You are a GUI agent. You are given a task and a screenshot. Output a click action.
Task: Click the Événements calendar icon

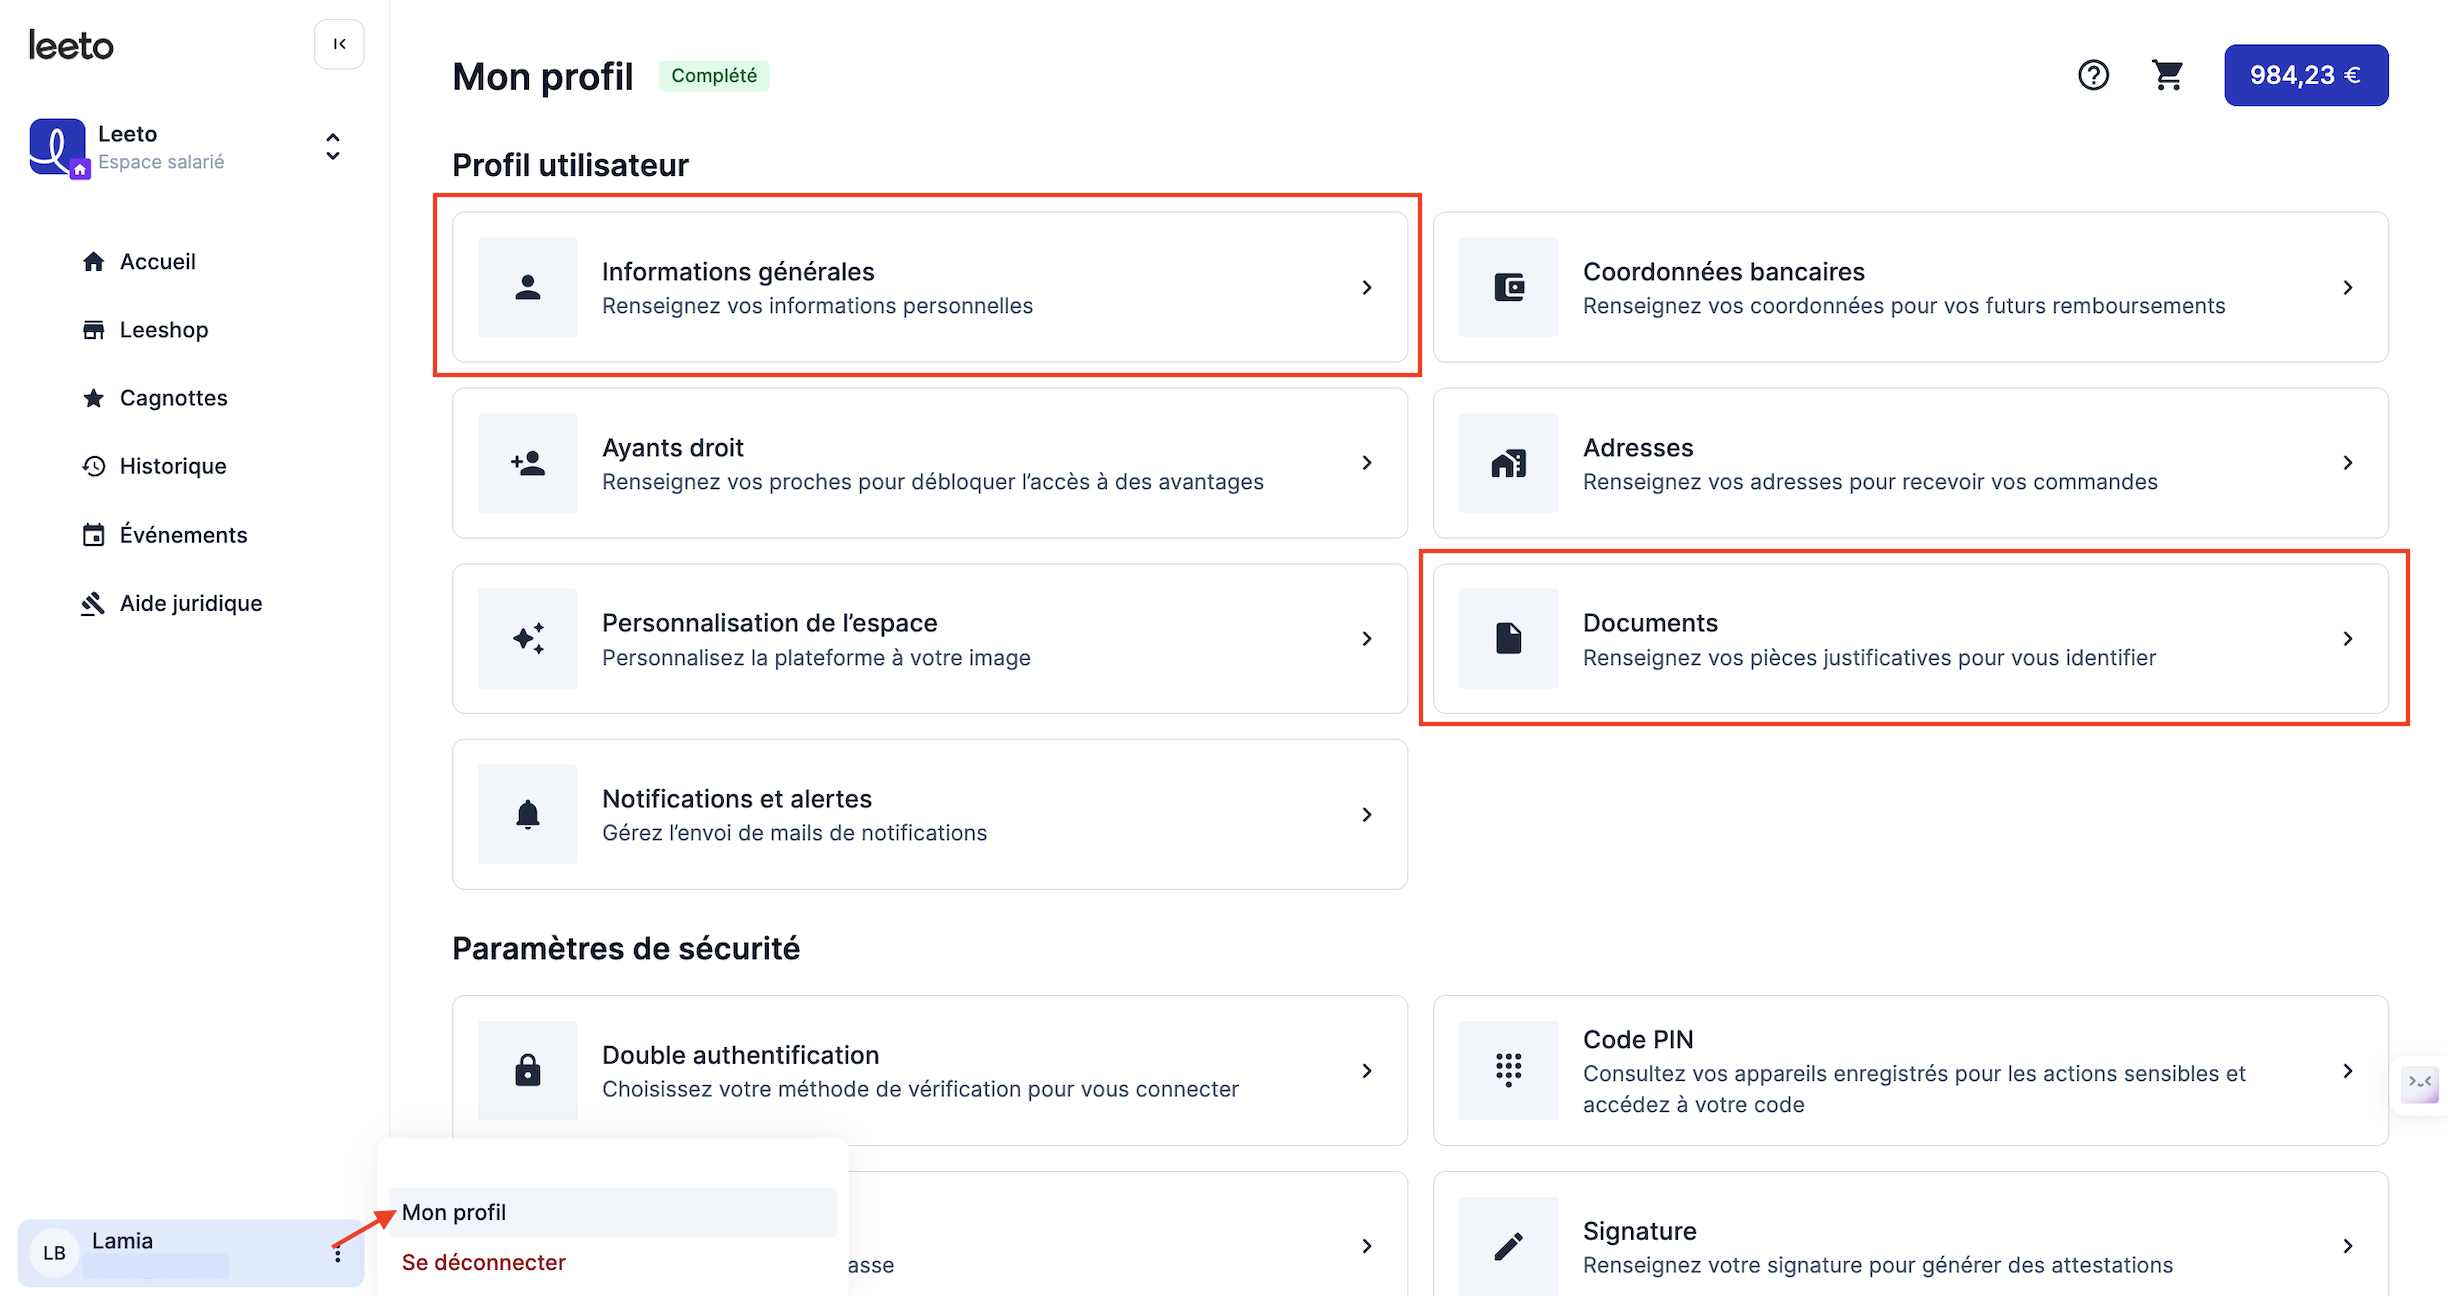[93, 535]
